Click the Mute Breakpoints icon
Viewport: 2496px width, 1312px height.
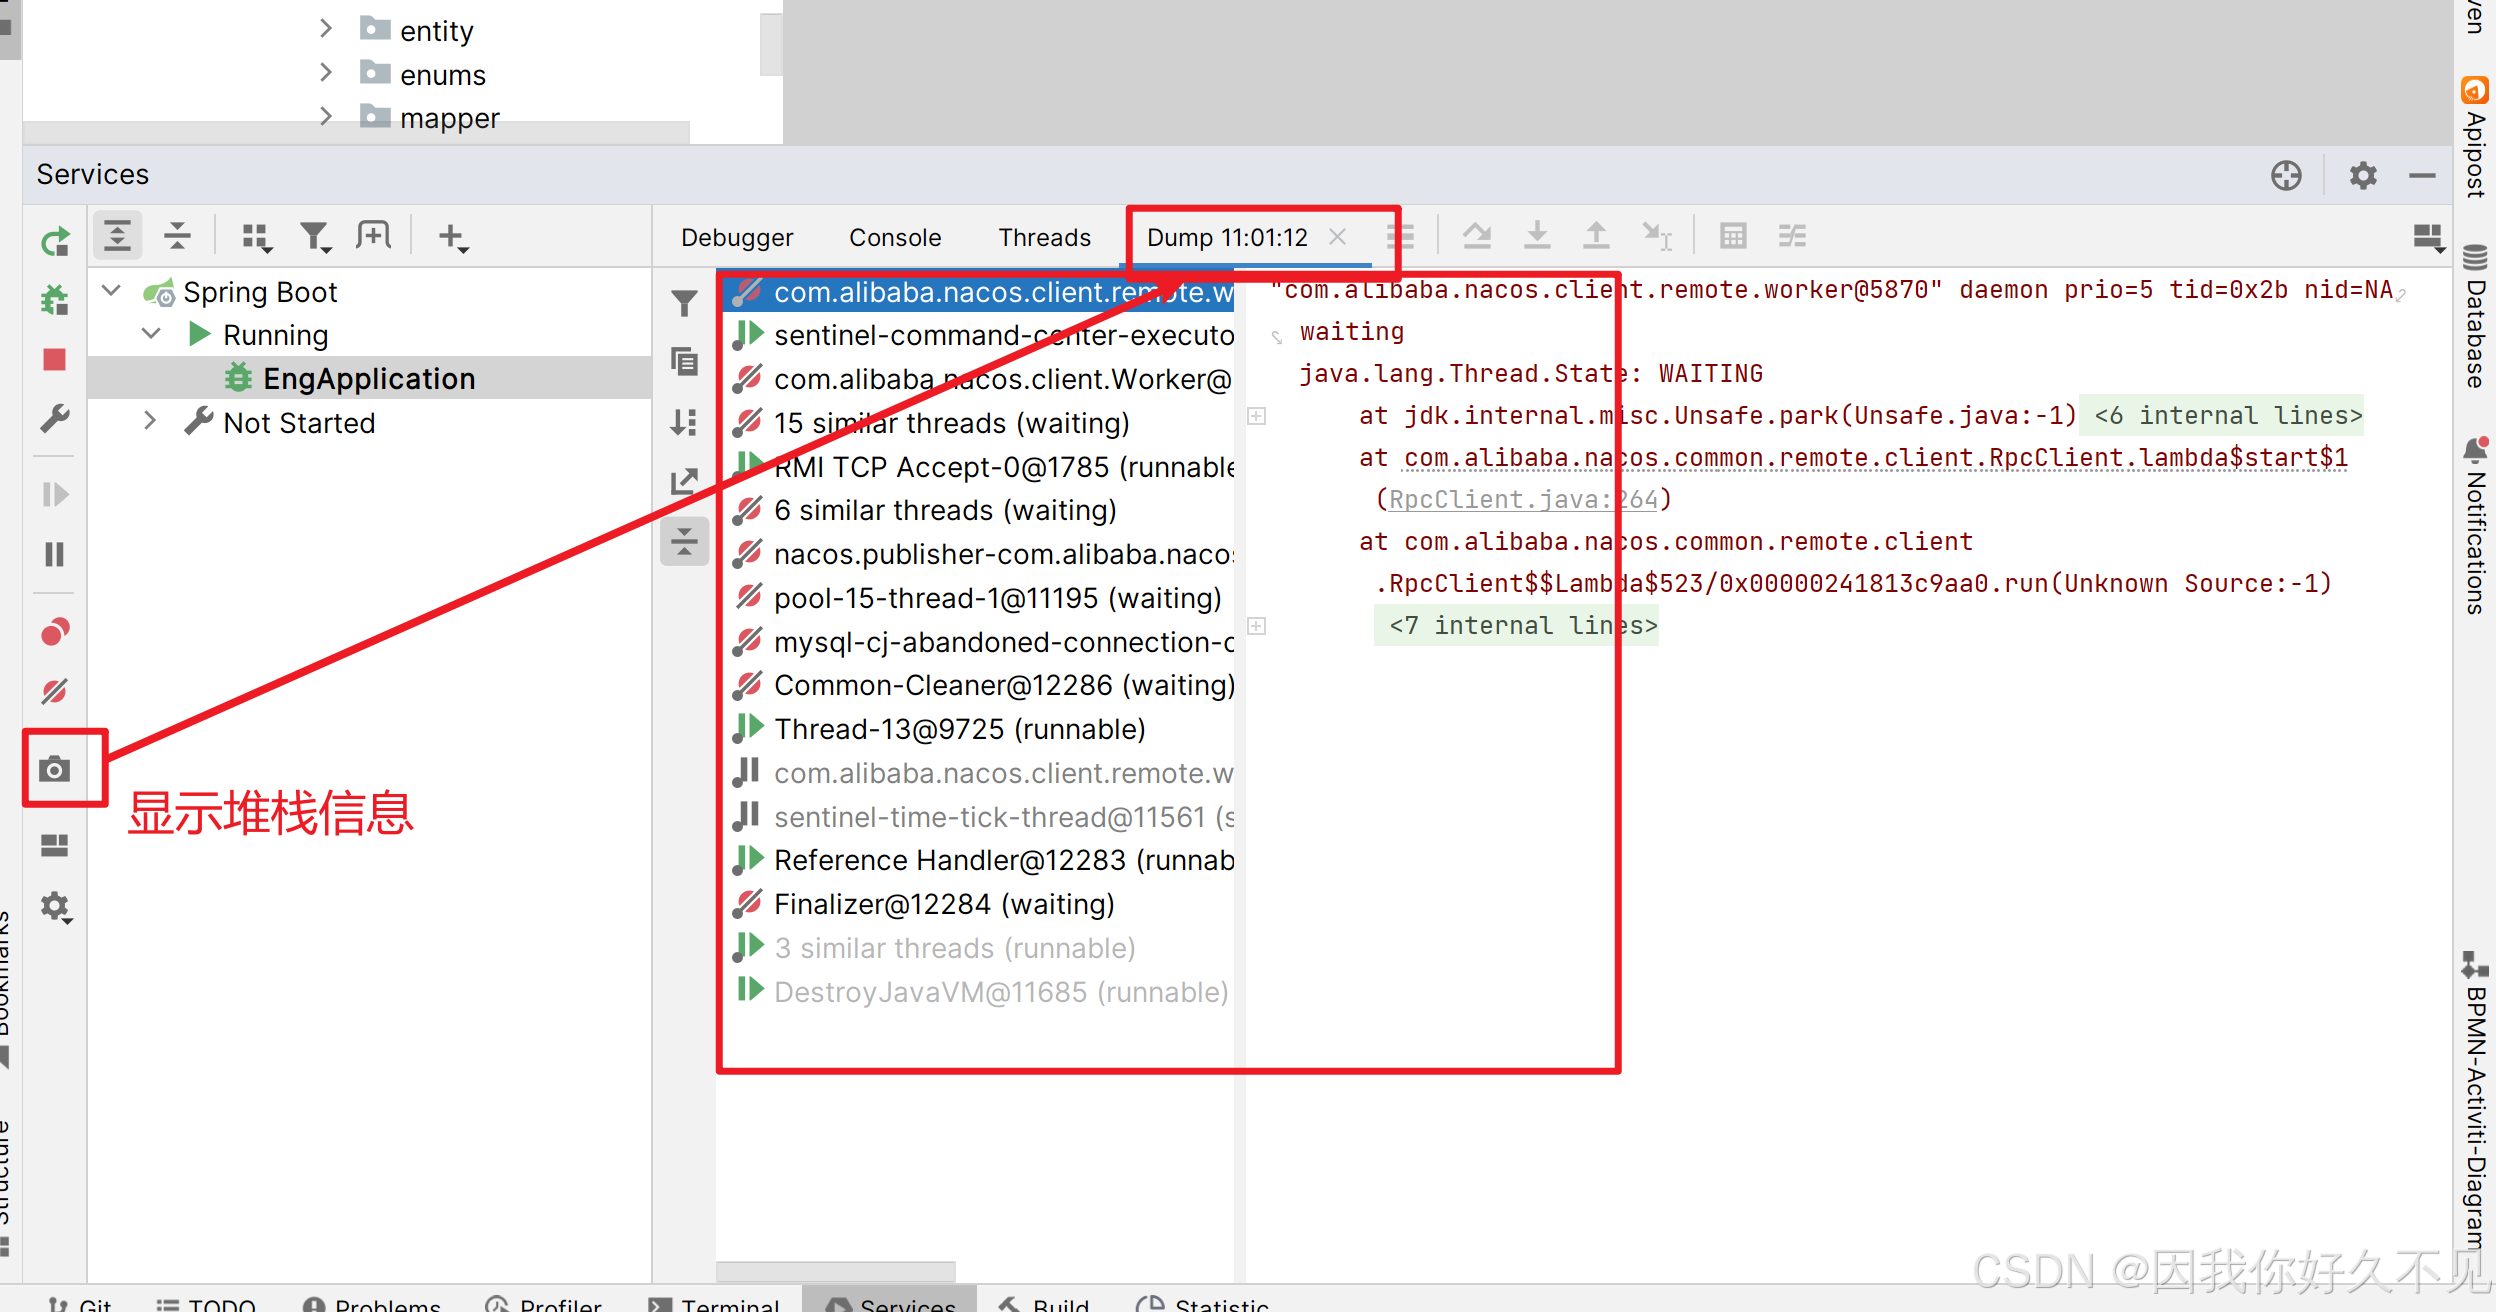click(54, 691)
